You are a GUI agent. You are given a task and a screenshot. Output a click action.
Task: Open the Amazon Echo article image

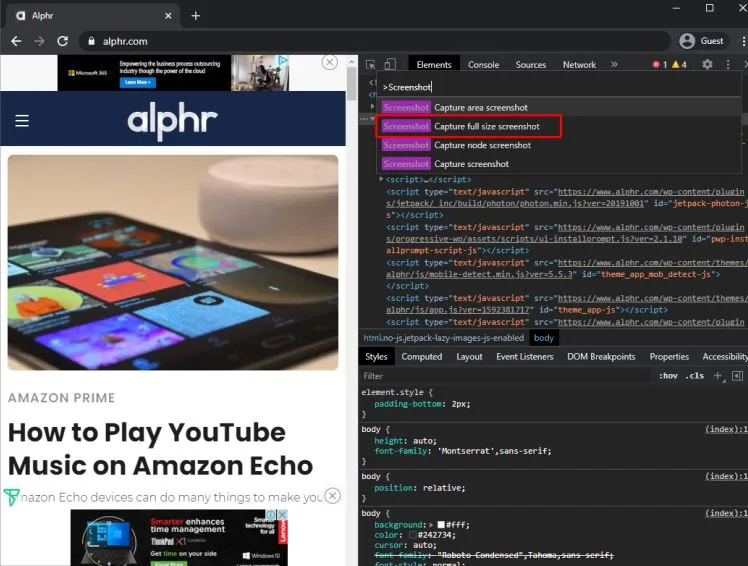point(173,262)
